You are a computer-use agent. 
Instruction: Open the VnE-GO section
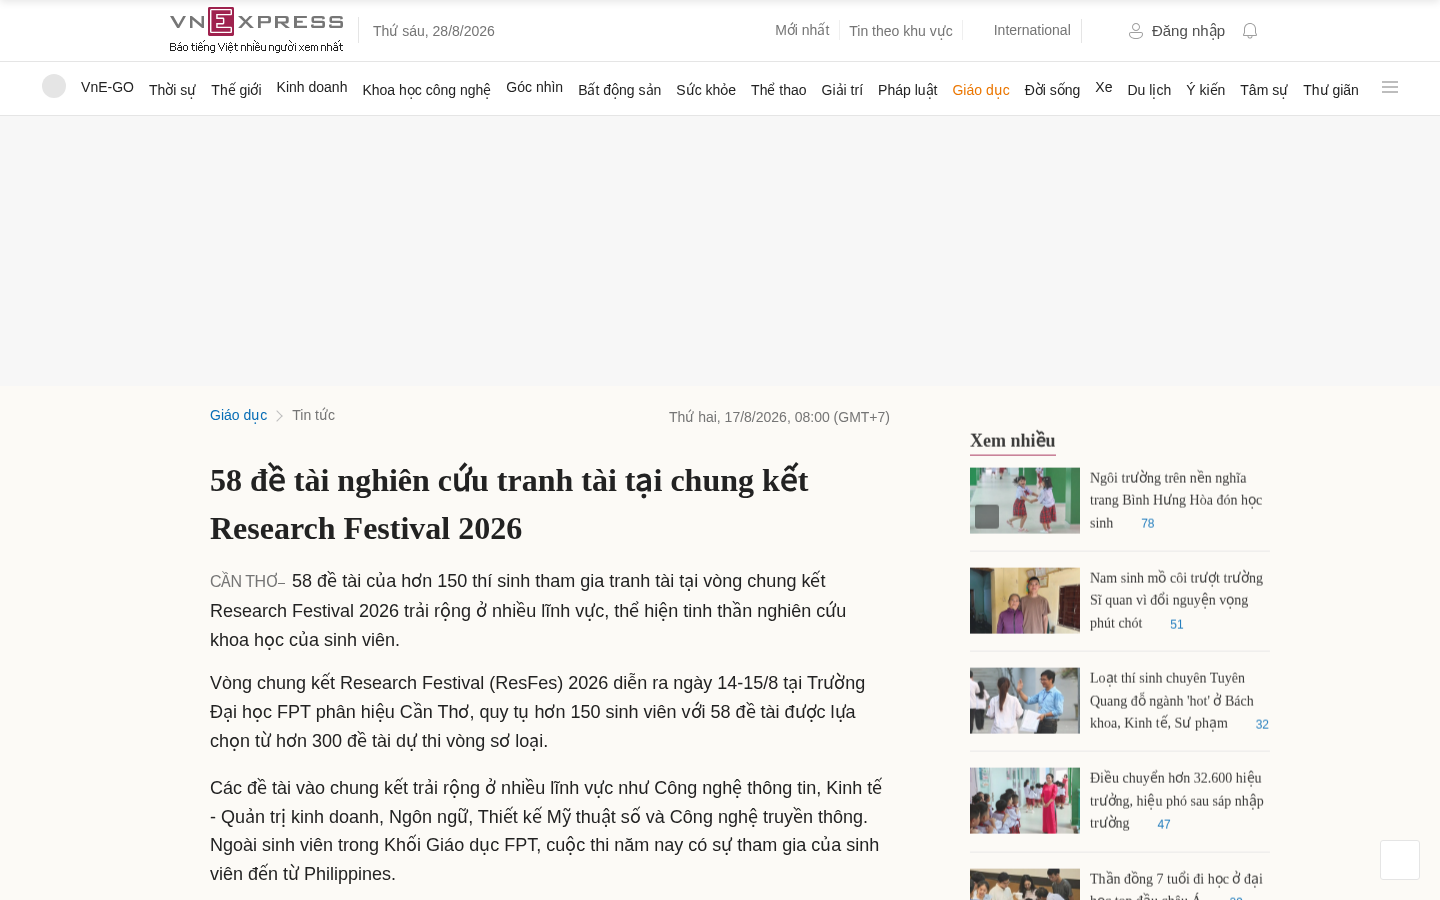coord(107,87)
